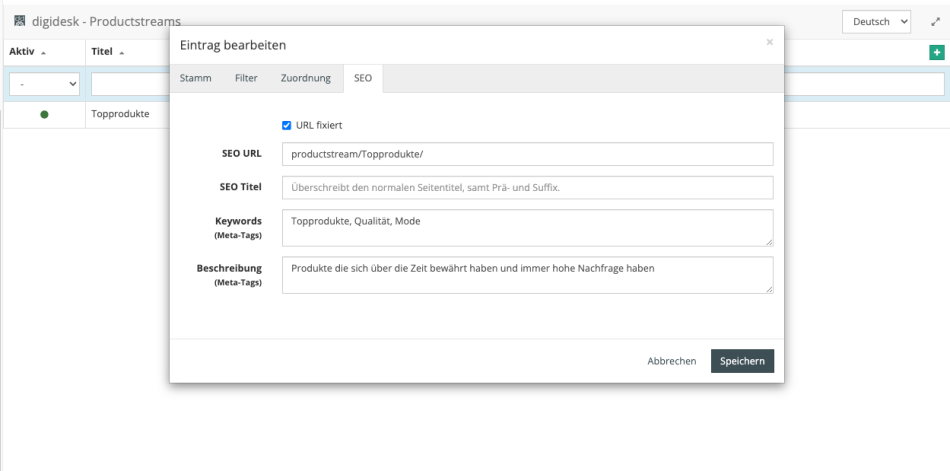
Task: Click the digidesk Productstreams module icon
Action: point(19,21)
